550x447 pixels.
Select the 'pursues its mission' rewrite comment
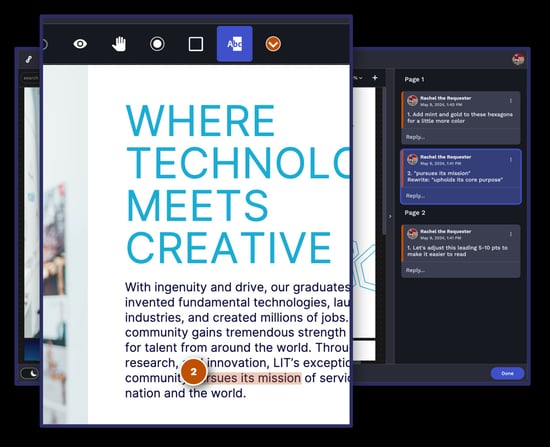pyautogui.click(x=461, y=176)
